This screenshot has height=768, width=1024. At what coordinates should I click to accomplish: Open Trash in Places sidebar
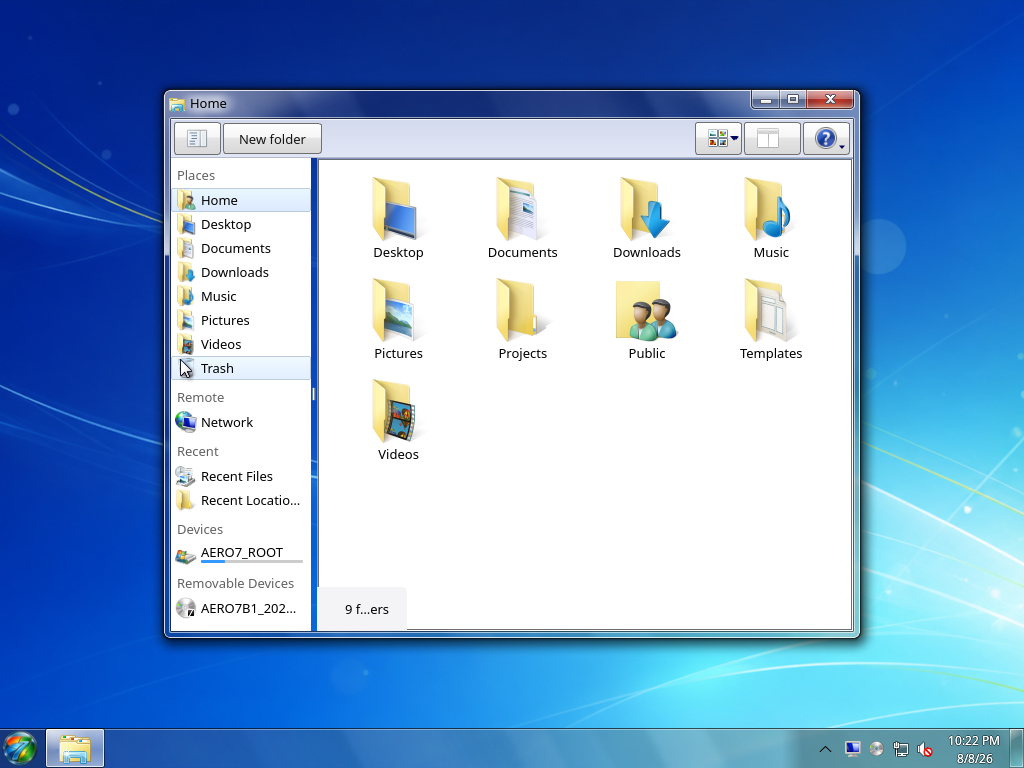pyautogui.click(x=241, y=368)
